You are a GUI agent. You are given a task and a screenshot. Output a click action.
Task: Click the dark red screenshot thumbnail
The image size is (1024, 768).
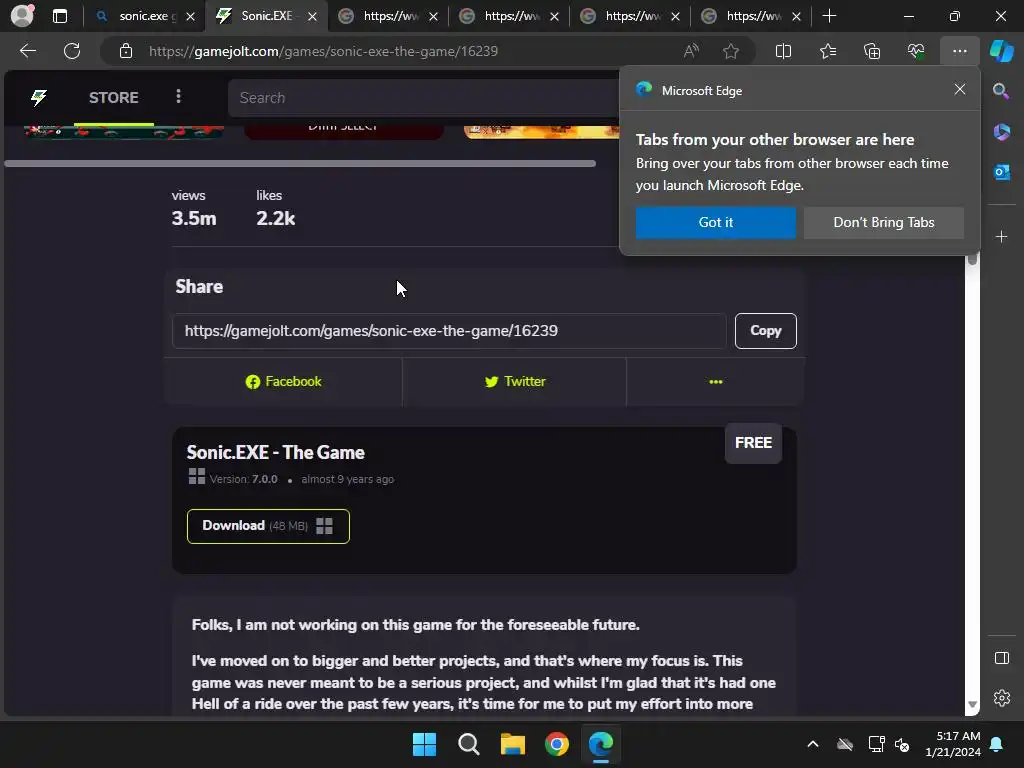click(x=344, y=132)
